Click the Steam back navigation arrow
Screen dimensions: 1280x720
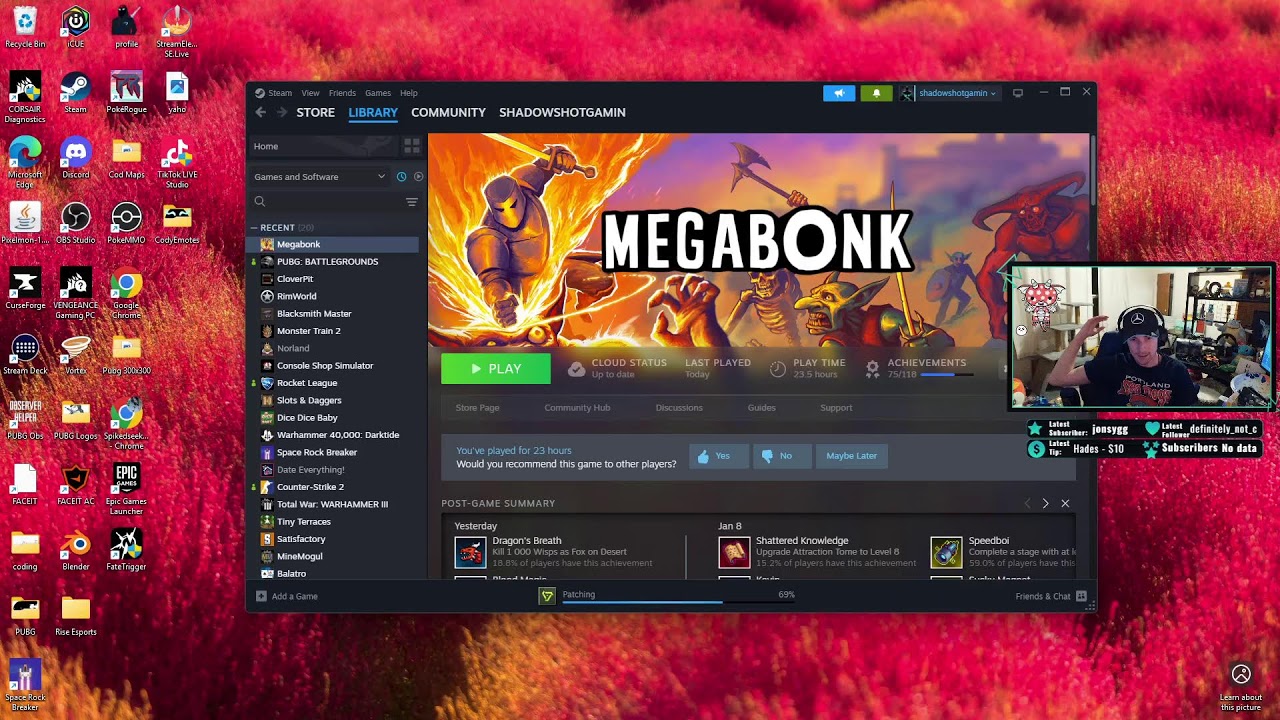pos(261,112)
